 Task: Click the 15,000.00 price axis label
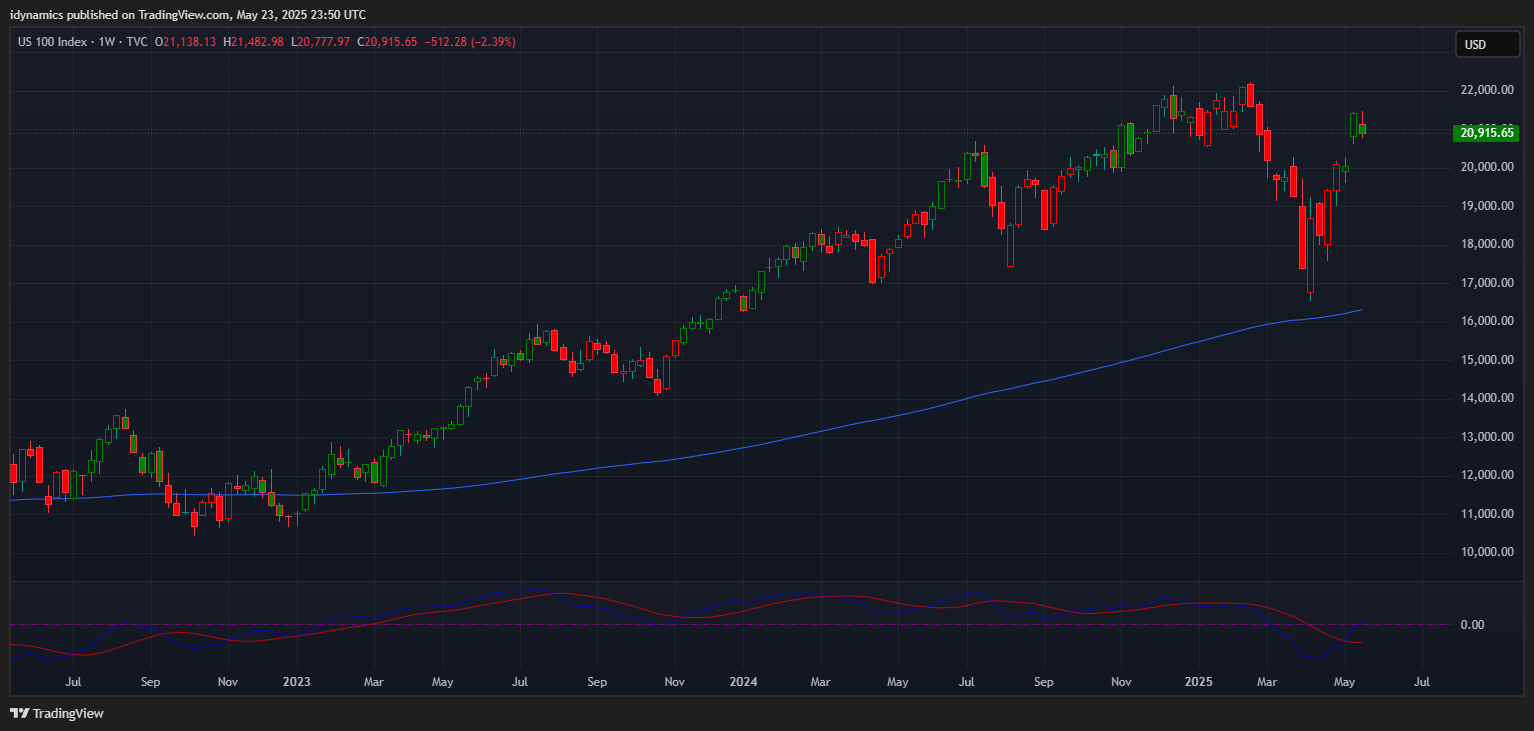point(1486,360)
